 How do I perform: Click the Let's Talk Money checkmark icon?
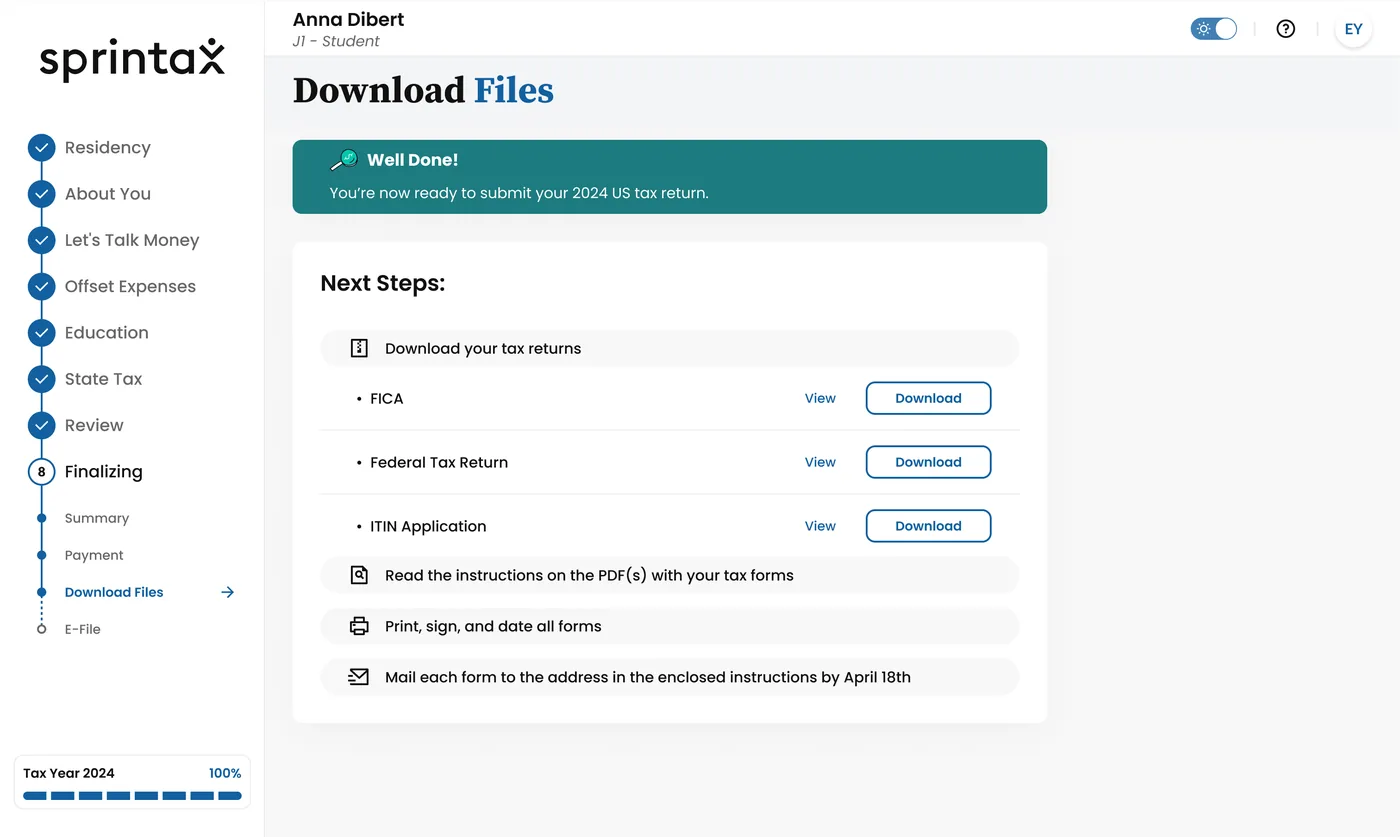[41, 240]
